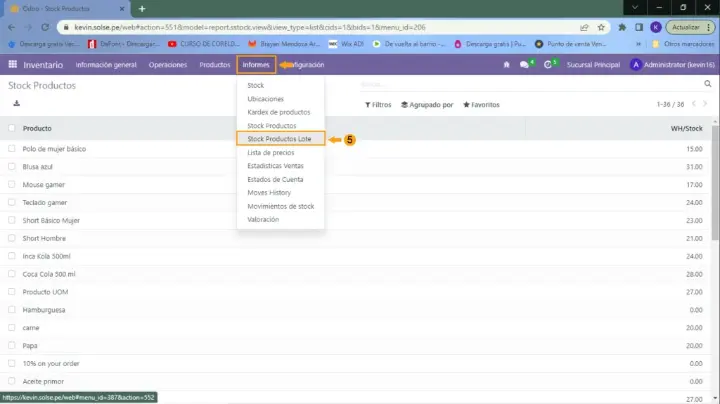Open the activities clock icon
Viewport: 720px width, 404px height.
548,64
